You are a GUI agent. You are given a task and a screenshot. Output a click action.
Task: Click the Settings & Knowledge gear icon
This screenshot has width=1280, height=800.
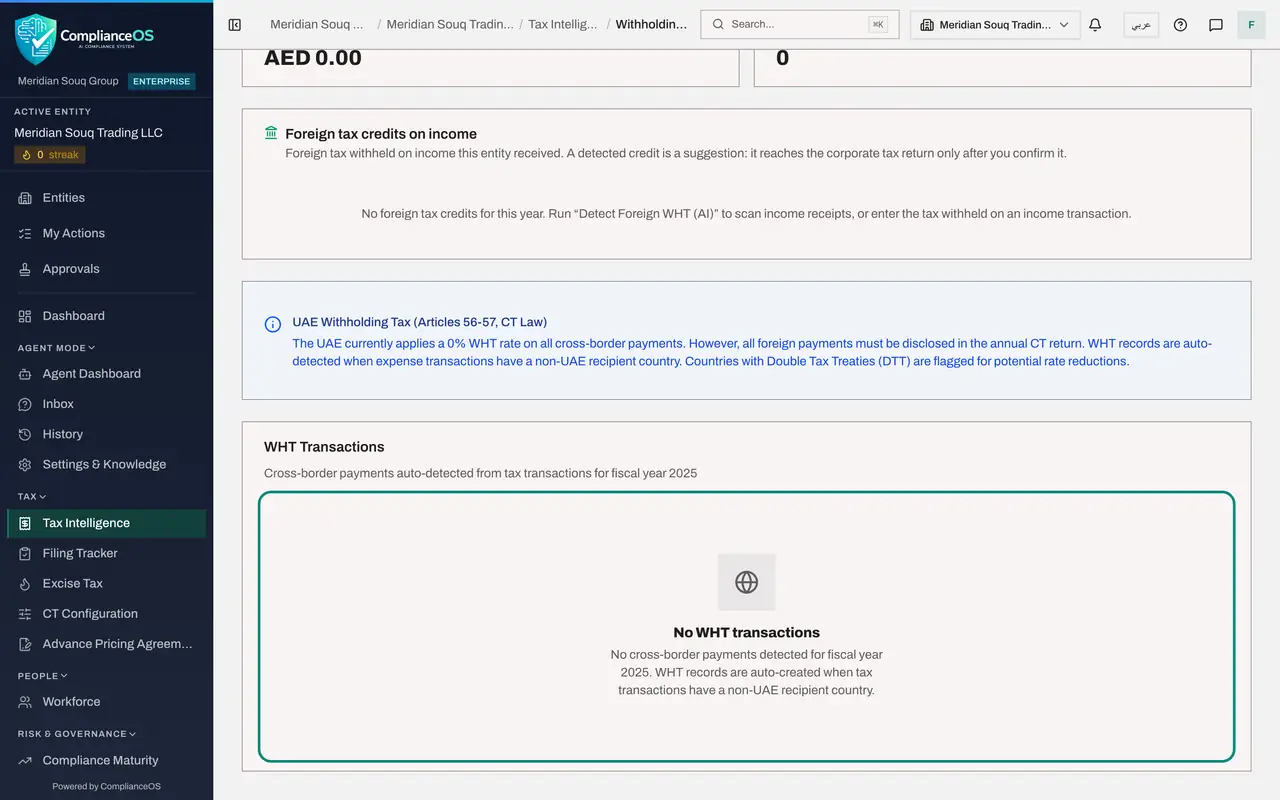25,464
